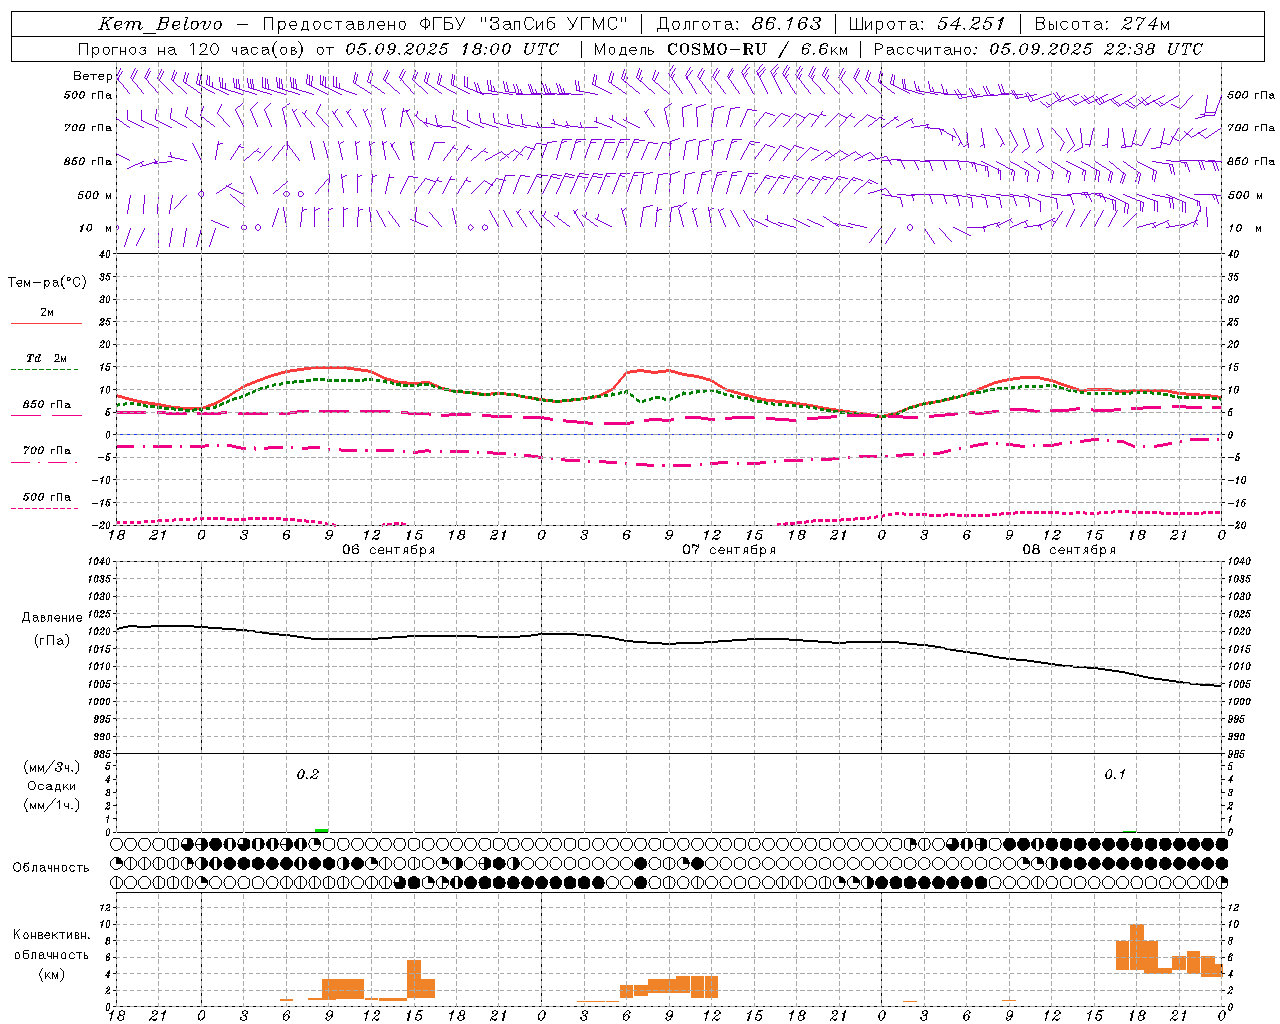Viewport: 1280px width, 1024px height.
Task: Click the 06 сентября date label
Action: pyautogui.click(x=388, y=550)
